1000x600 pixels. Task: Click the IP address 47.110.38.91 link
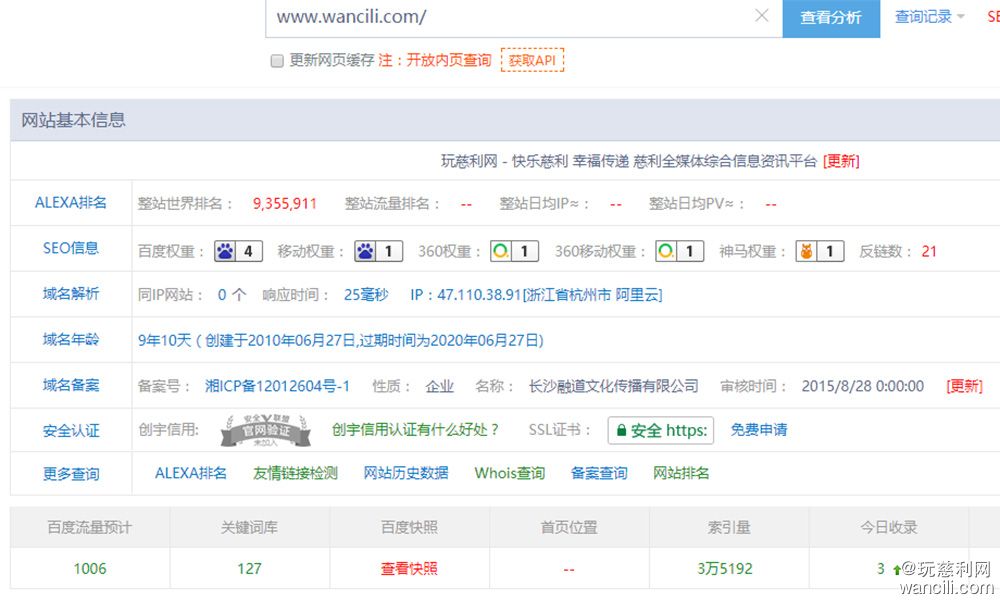(x=536, y=295)
